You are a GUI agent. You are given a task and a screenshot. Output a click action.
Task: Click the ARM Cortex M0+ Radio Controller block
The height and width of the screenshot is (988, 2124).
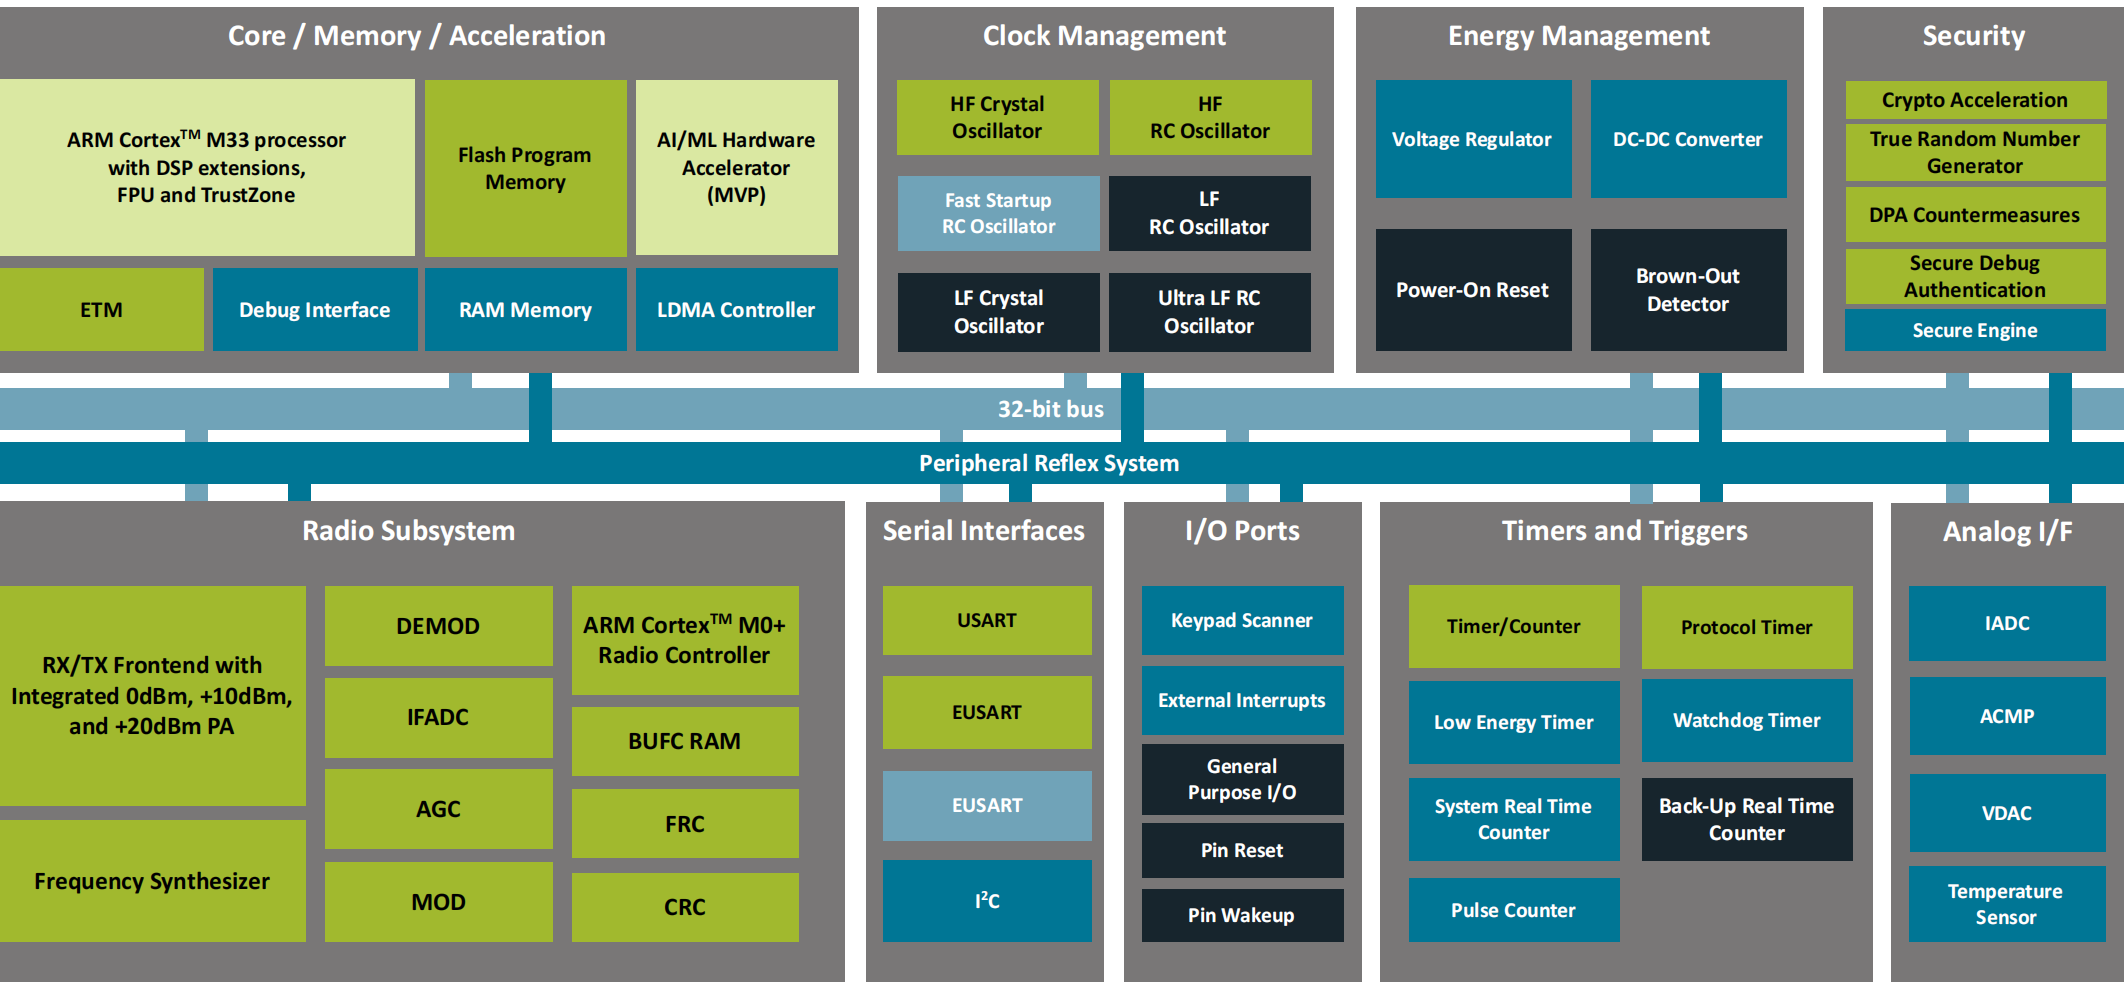(685, 640)
